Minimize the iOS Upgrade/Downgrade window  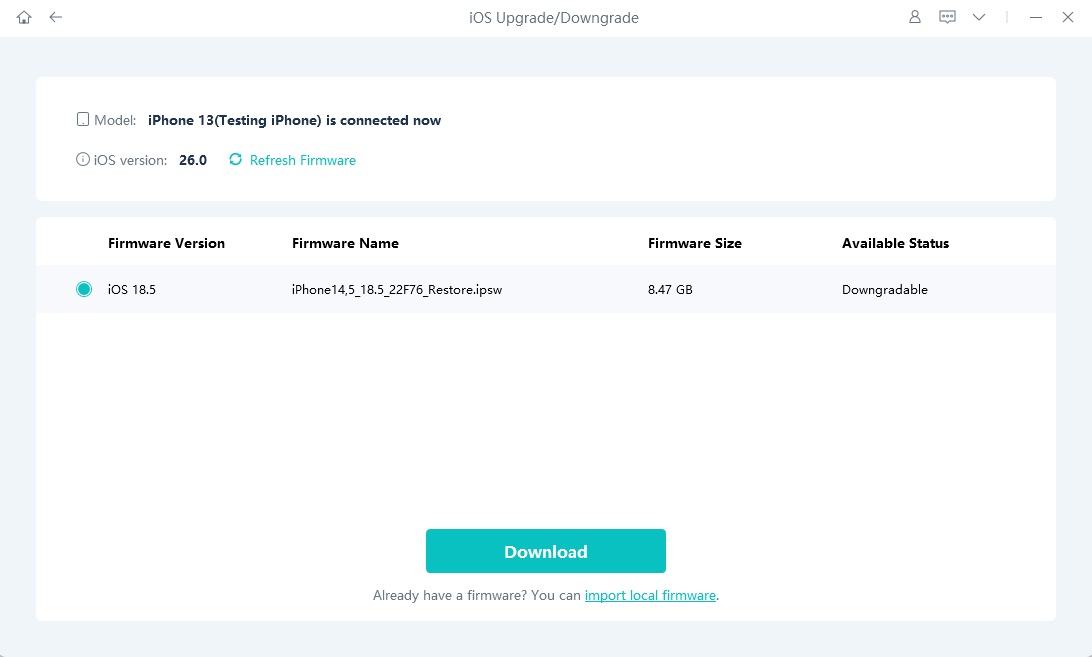click(x=1036, y=17)
